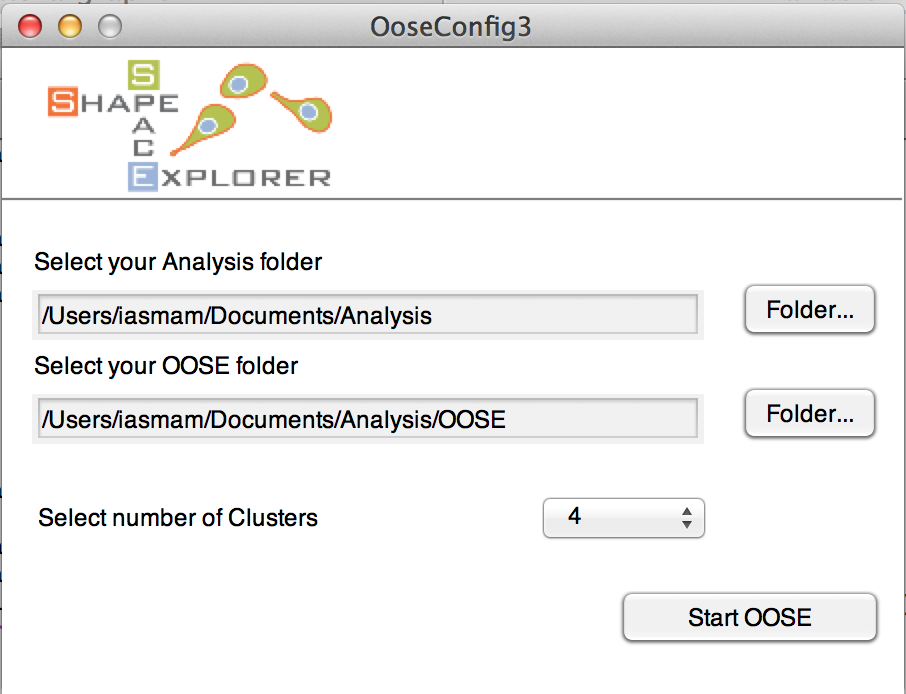
Task: Click the OoseConfig3 window title
Action: coord(451,27)
